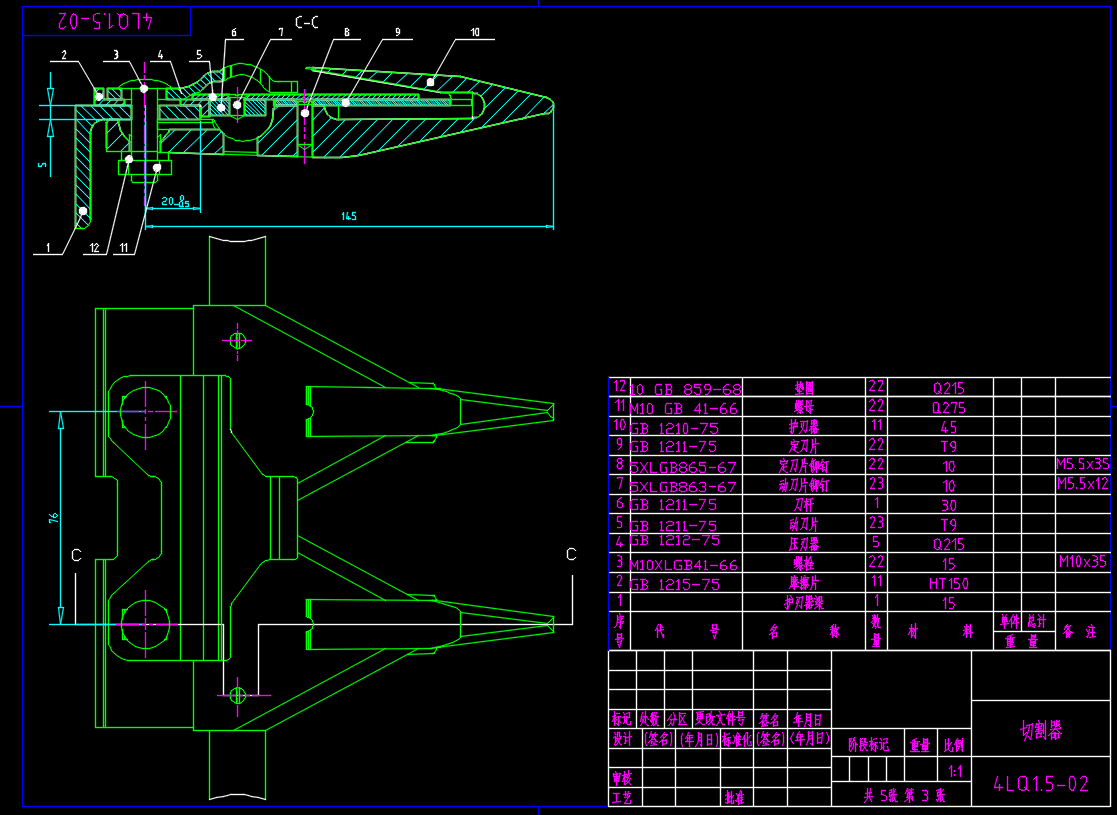Screen dimensions: 1117x815
Task: Select balloon number 12 callout
Action: coord(95,248)
